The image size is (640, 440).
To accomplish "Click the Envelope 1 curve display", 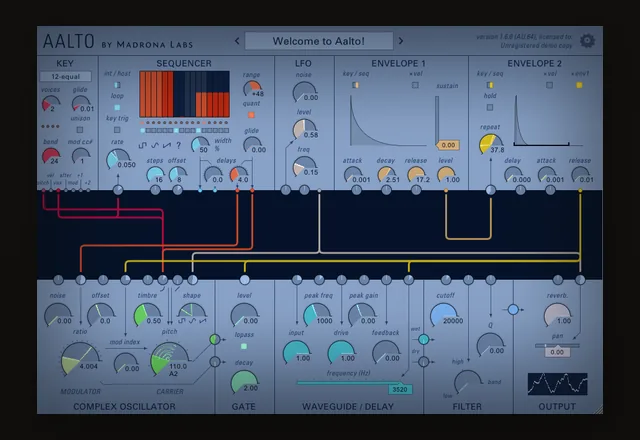I will tap(389, 121).
